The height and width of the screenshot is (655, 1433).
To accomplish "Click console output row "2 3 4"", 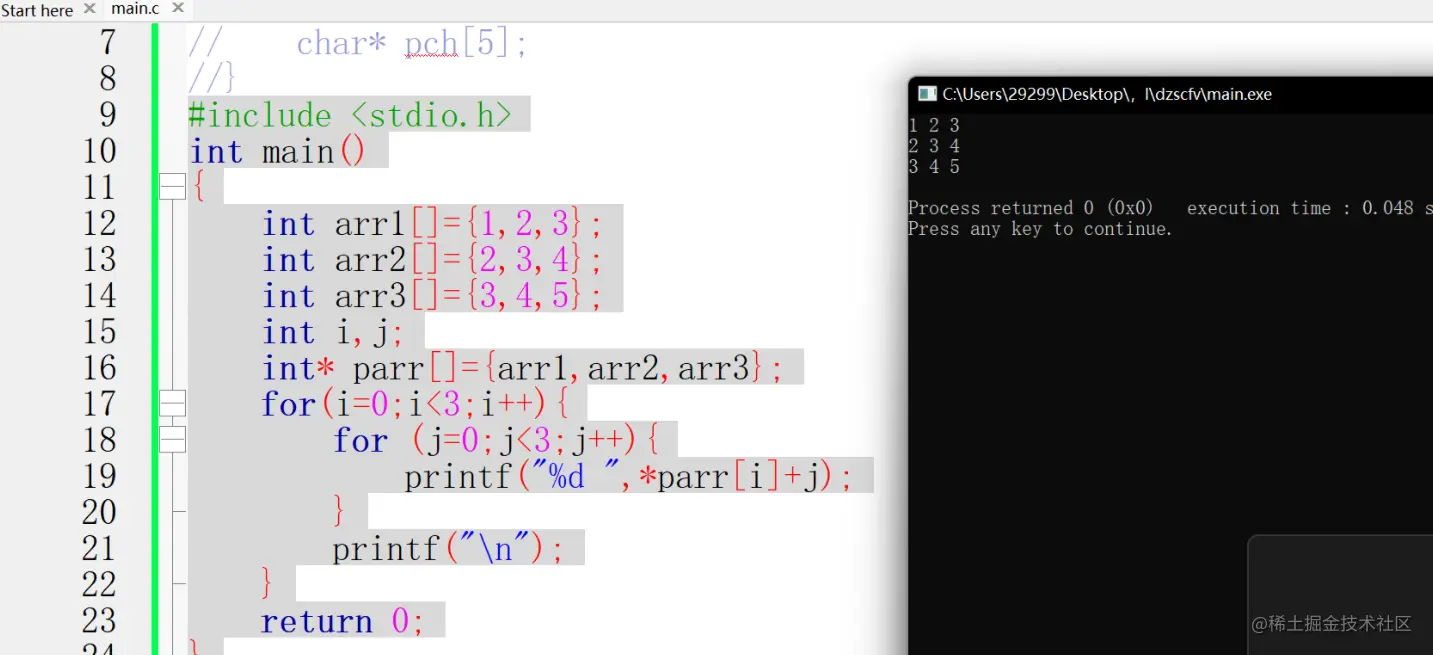I will click(934, 146).
